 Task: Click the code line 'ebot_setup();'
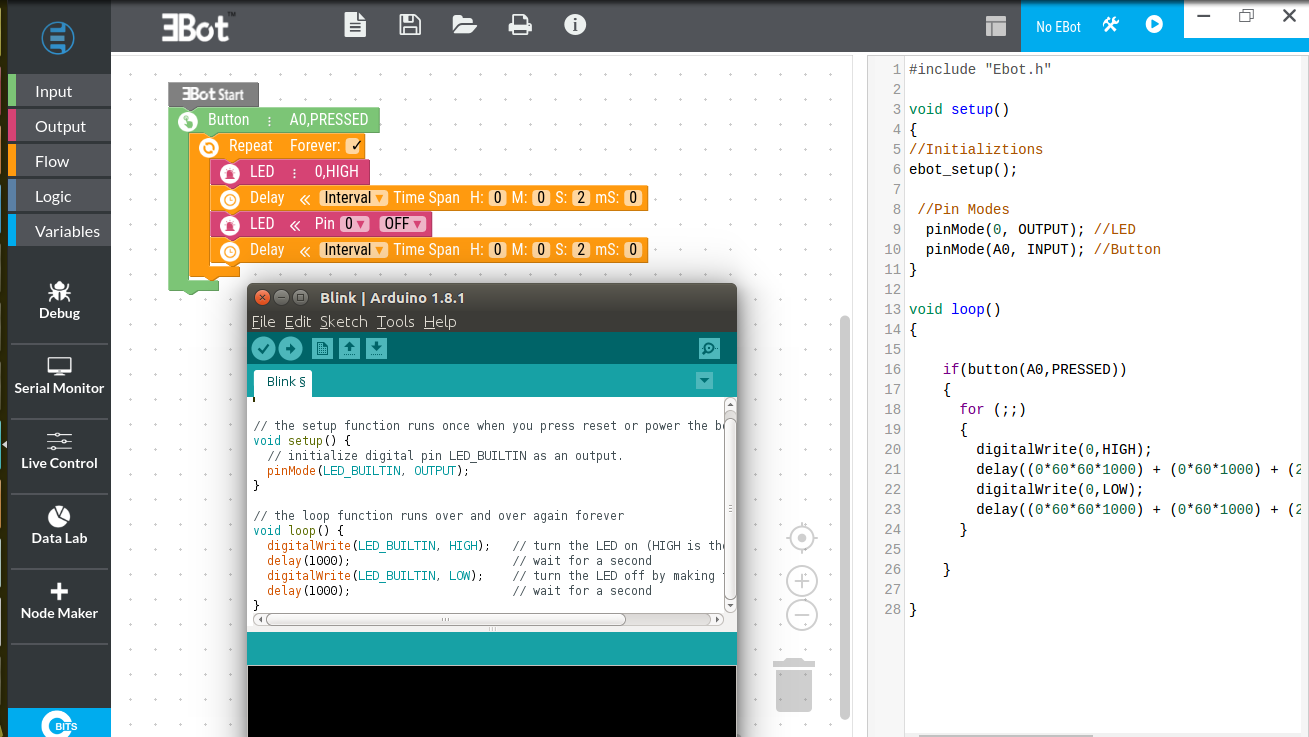click(x=963, y=169)
